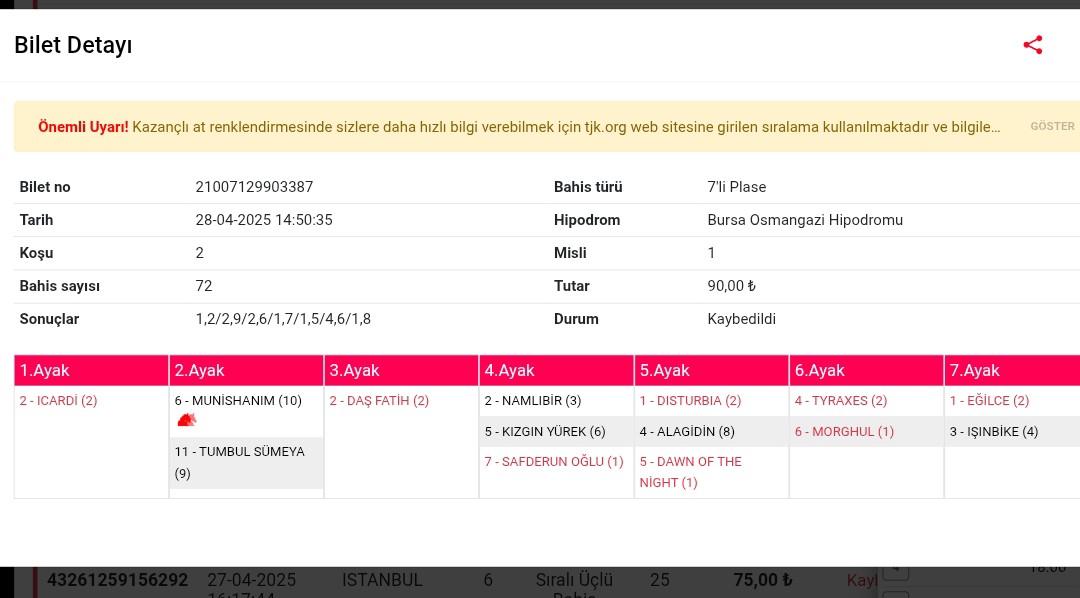Click the Misli value 1

tap(712, 253)
